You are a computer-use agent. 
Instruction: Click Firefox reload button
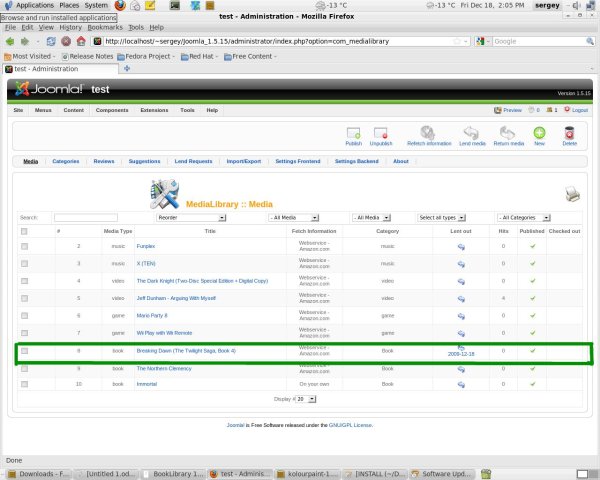click(51, 41)
